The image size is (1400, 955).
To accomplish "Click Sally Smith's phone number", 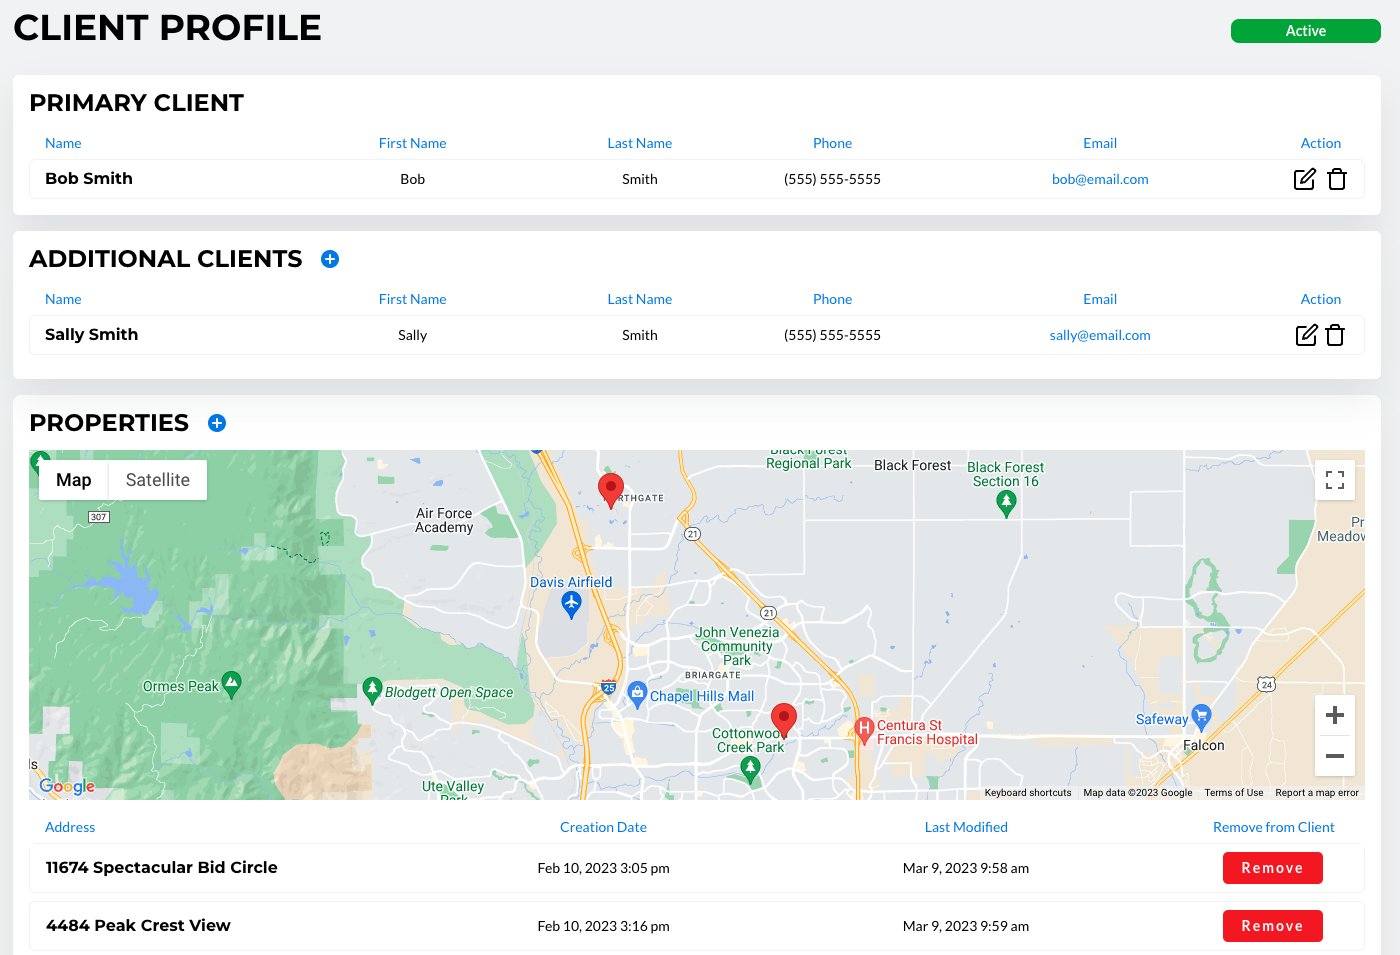I will point(832,335).
